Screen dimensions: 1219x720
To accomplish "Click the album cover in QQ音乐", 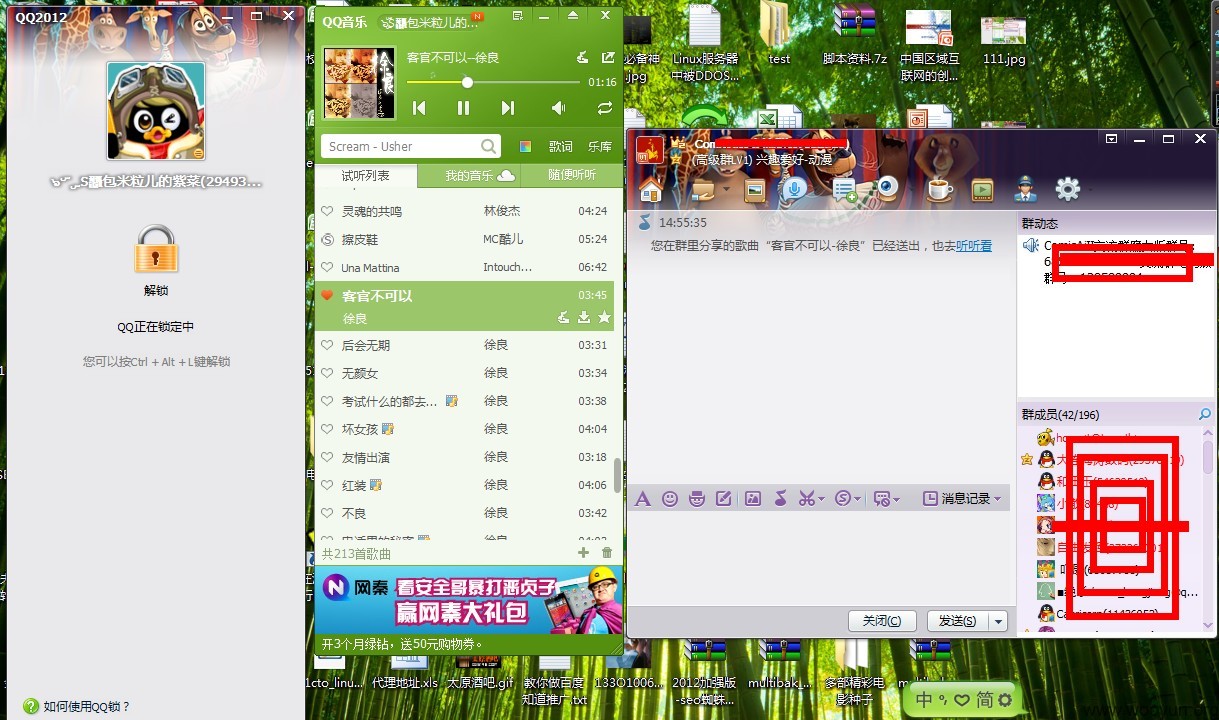I will [359, 83].
